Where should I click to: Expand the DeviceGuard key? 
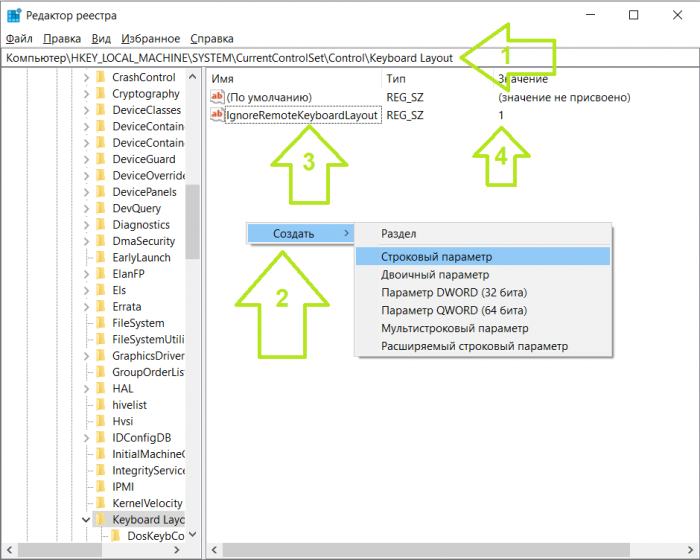click(86, 159)
